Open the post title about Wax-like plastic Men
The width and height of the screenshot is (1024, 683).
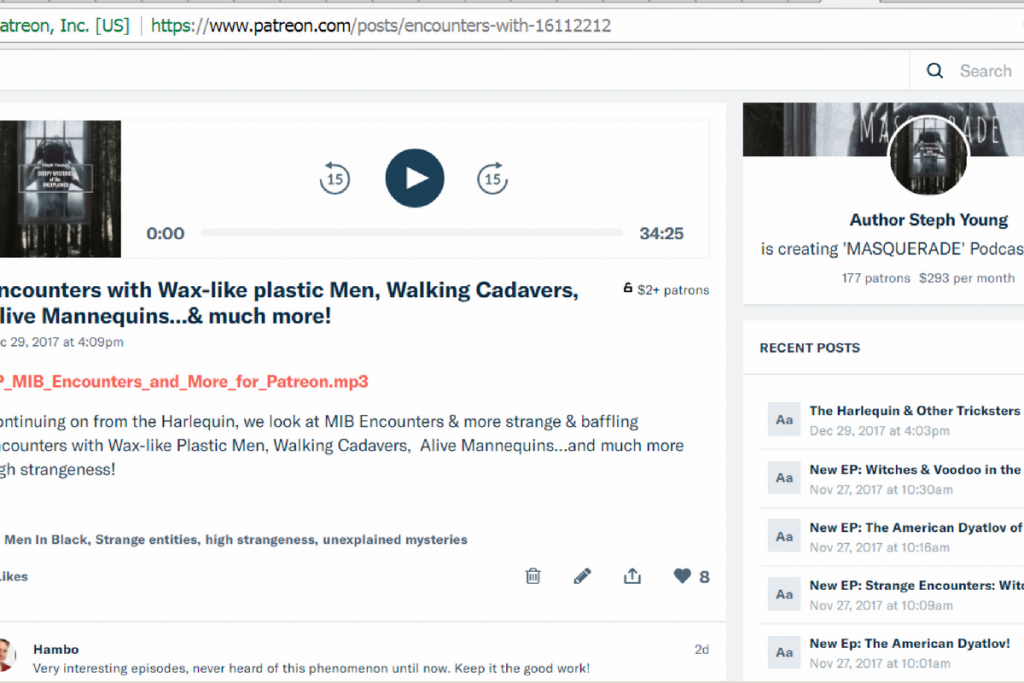[x=289, y=303]
